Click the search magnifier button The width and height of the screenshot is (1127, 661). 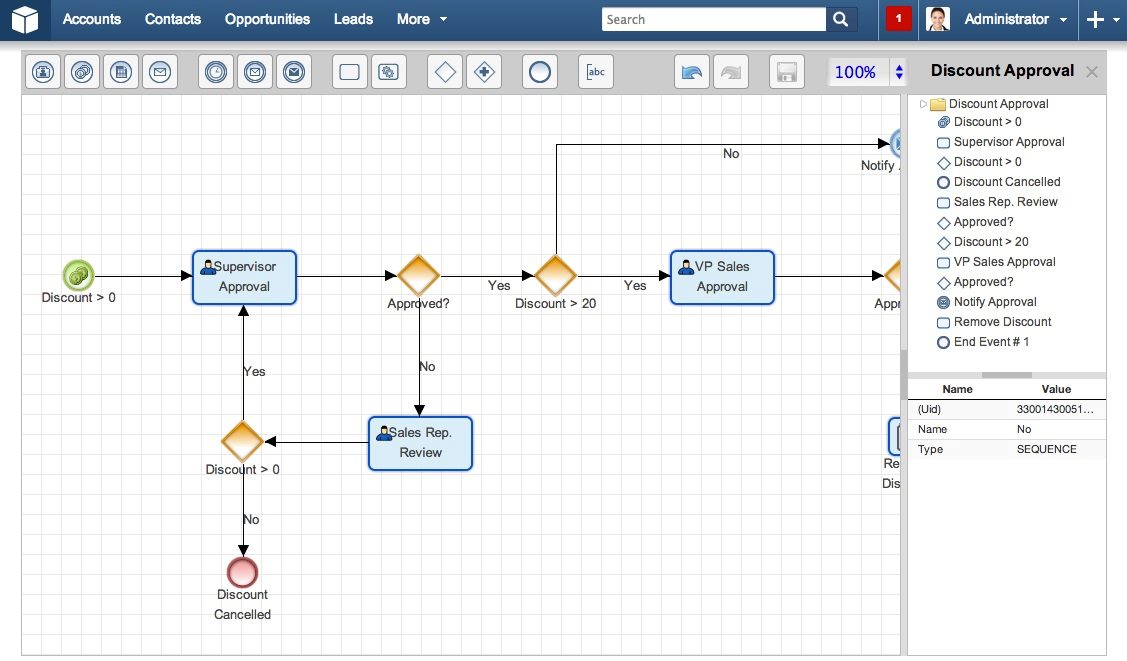pyautogui.click(x=841, y=19)
